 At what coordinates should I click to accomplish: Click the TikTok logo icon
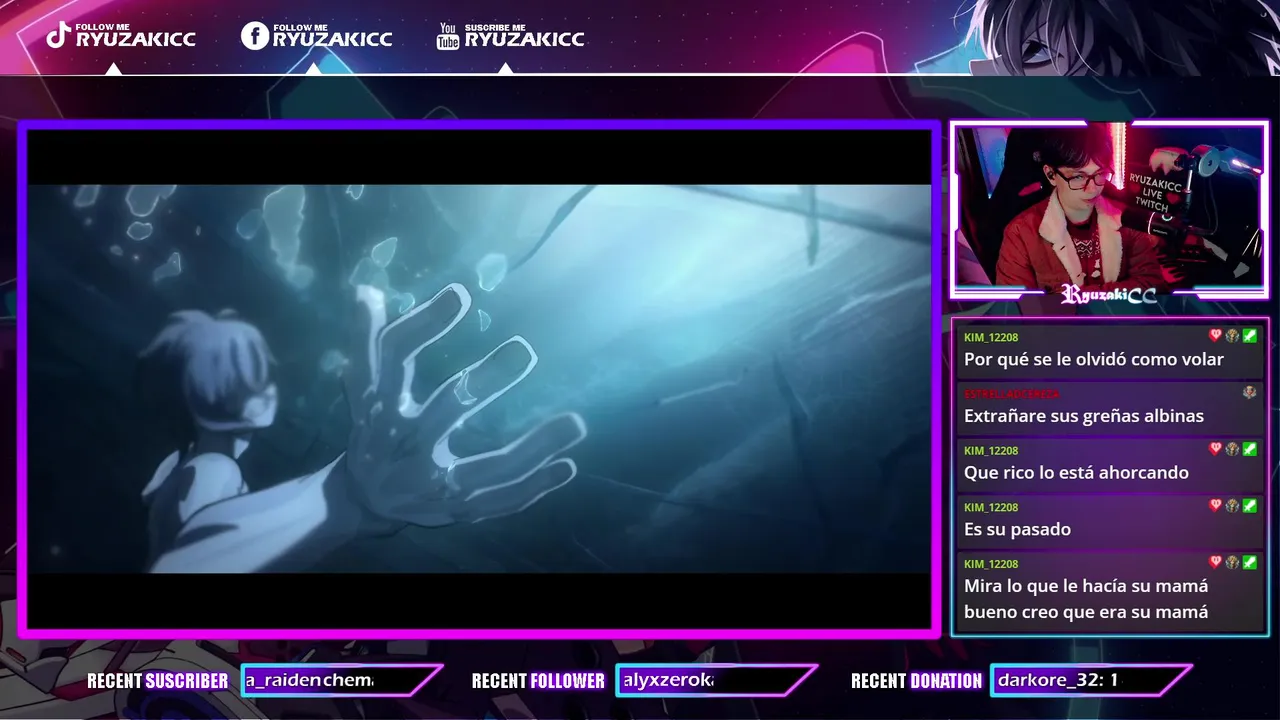click(58, 36)
